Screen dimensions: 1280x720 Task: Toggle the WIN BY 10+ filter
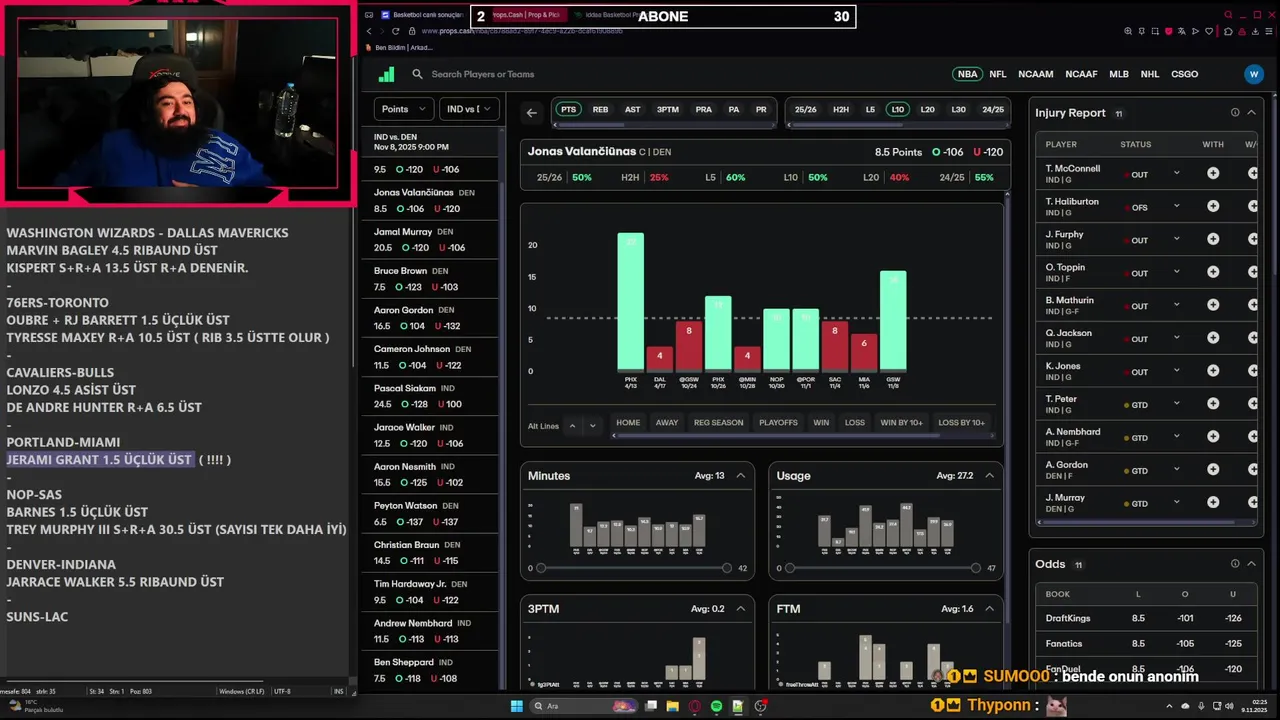point(902,423)
